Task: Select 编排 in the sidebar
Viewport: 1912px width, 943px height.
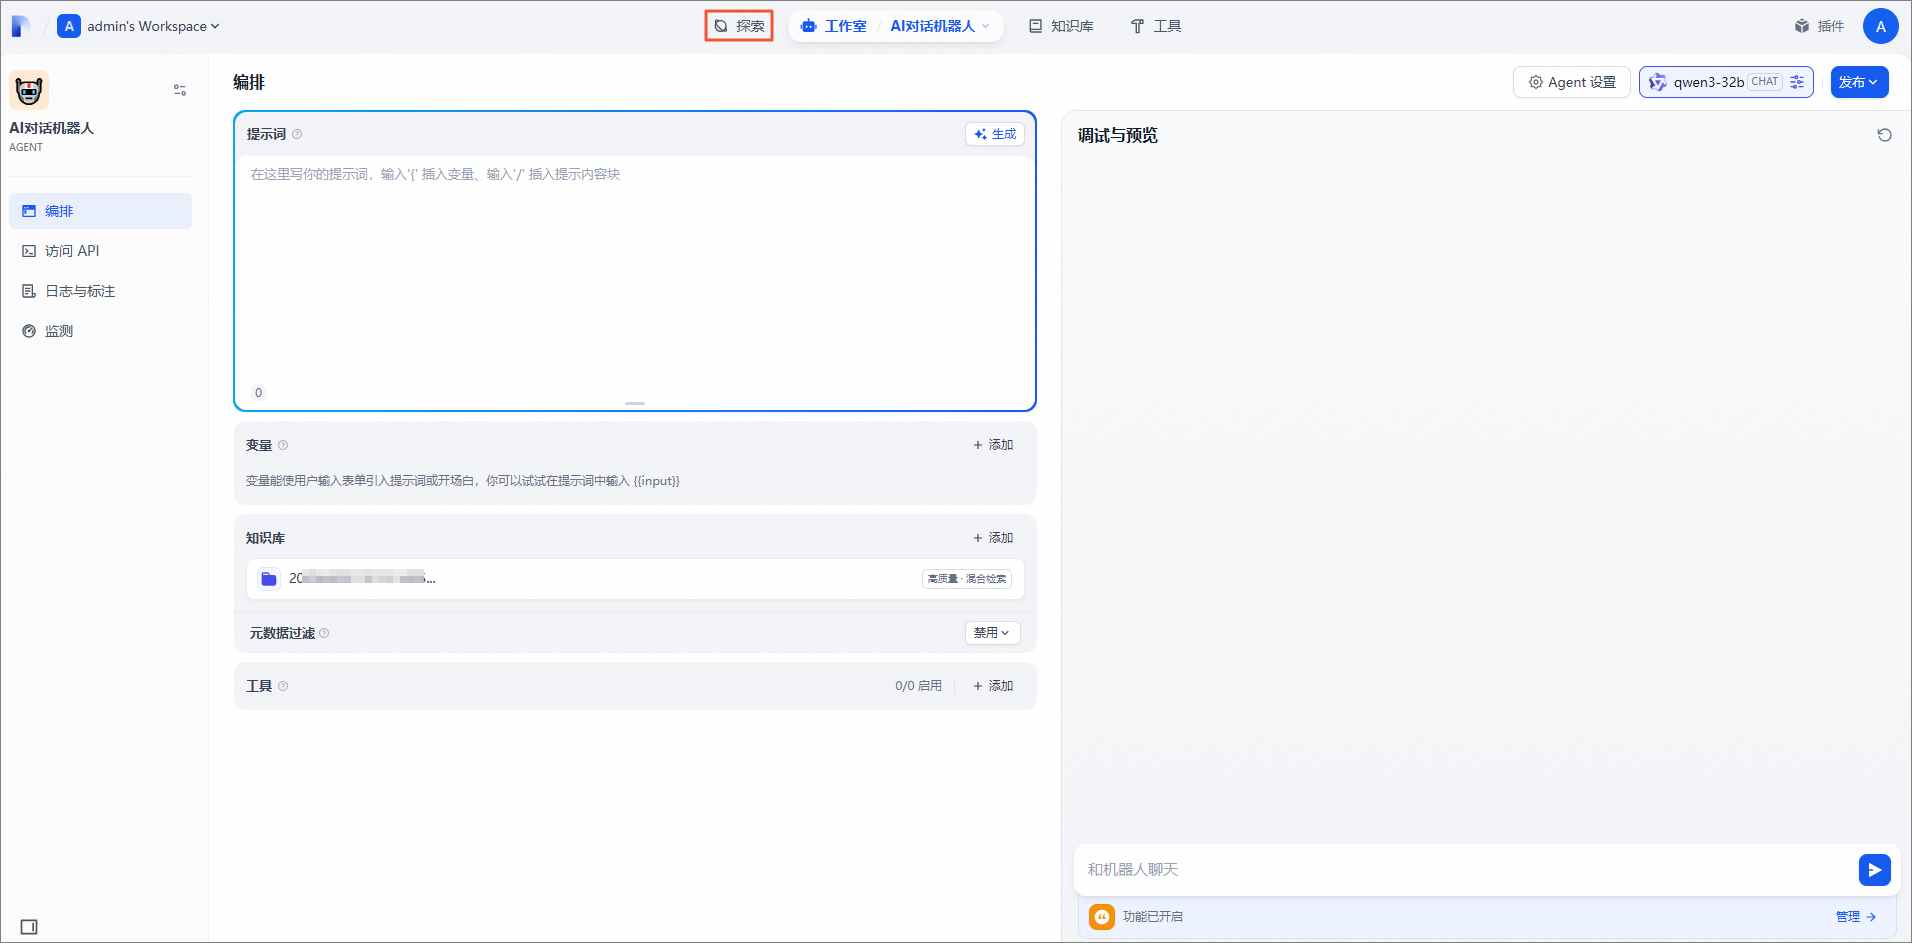Action: [100, 211]
